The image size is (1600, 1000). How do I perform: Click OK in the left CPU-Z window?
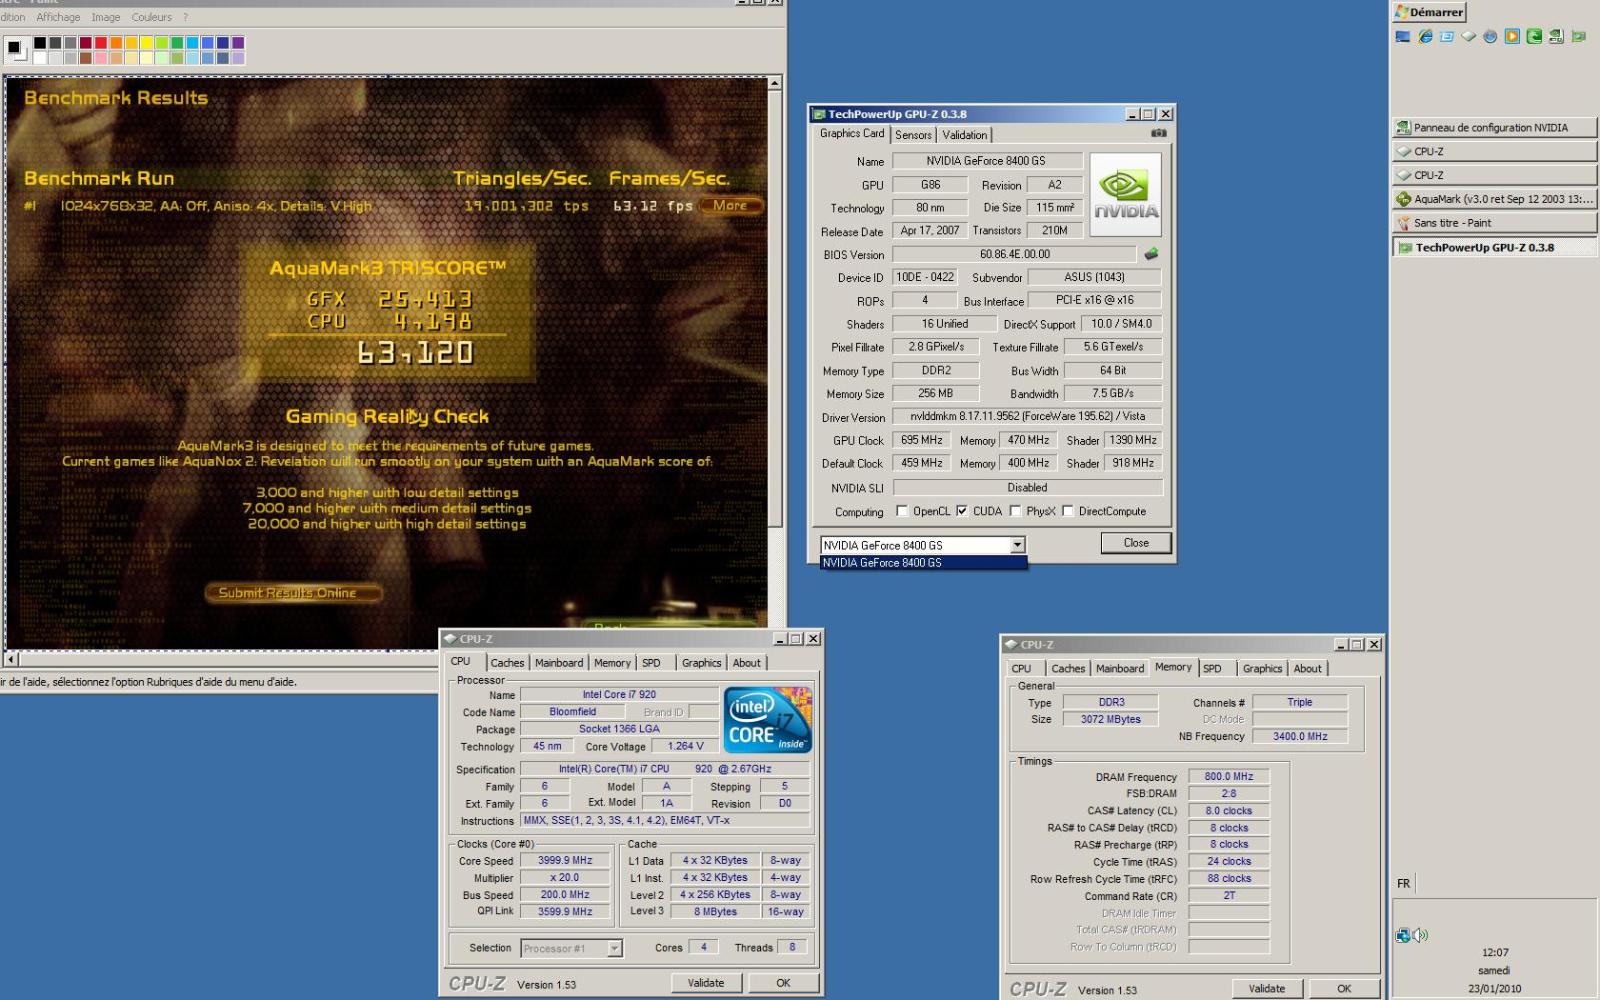pyautogui.click(x=783, y=983)
